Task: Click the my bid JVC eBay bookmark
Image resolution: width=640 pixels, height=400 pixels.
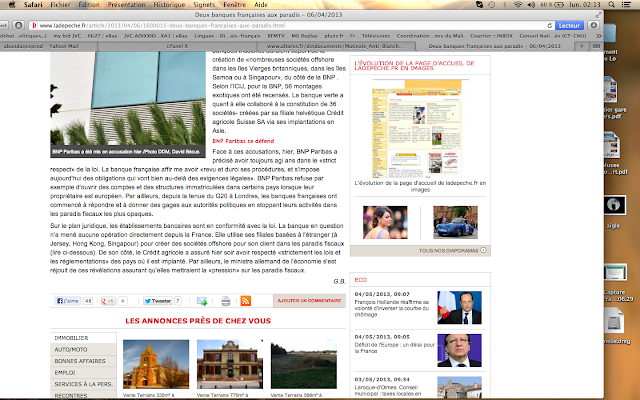Action: pyautogui.click(x=85, y=36)
